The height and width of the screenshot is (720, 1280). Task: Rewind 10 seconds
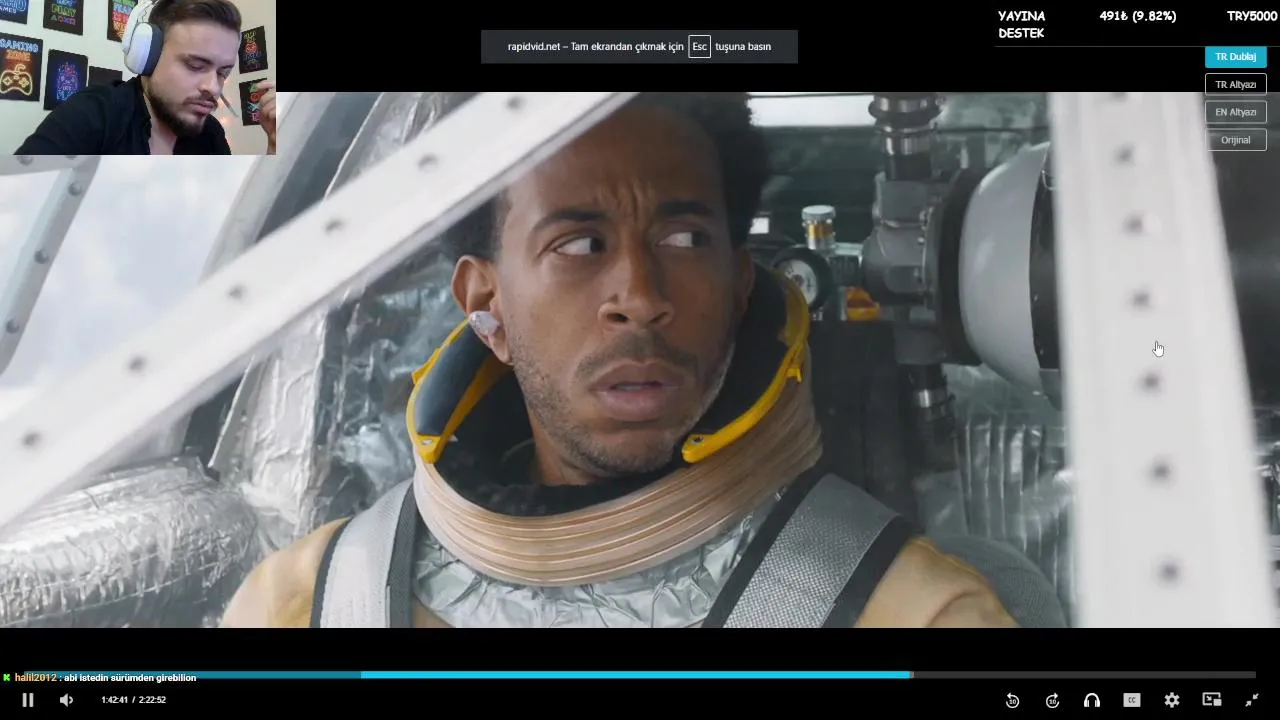point(1012,700)
